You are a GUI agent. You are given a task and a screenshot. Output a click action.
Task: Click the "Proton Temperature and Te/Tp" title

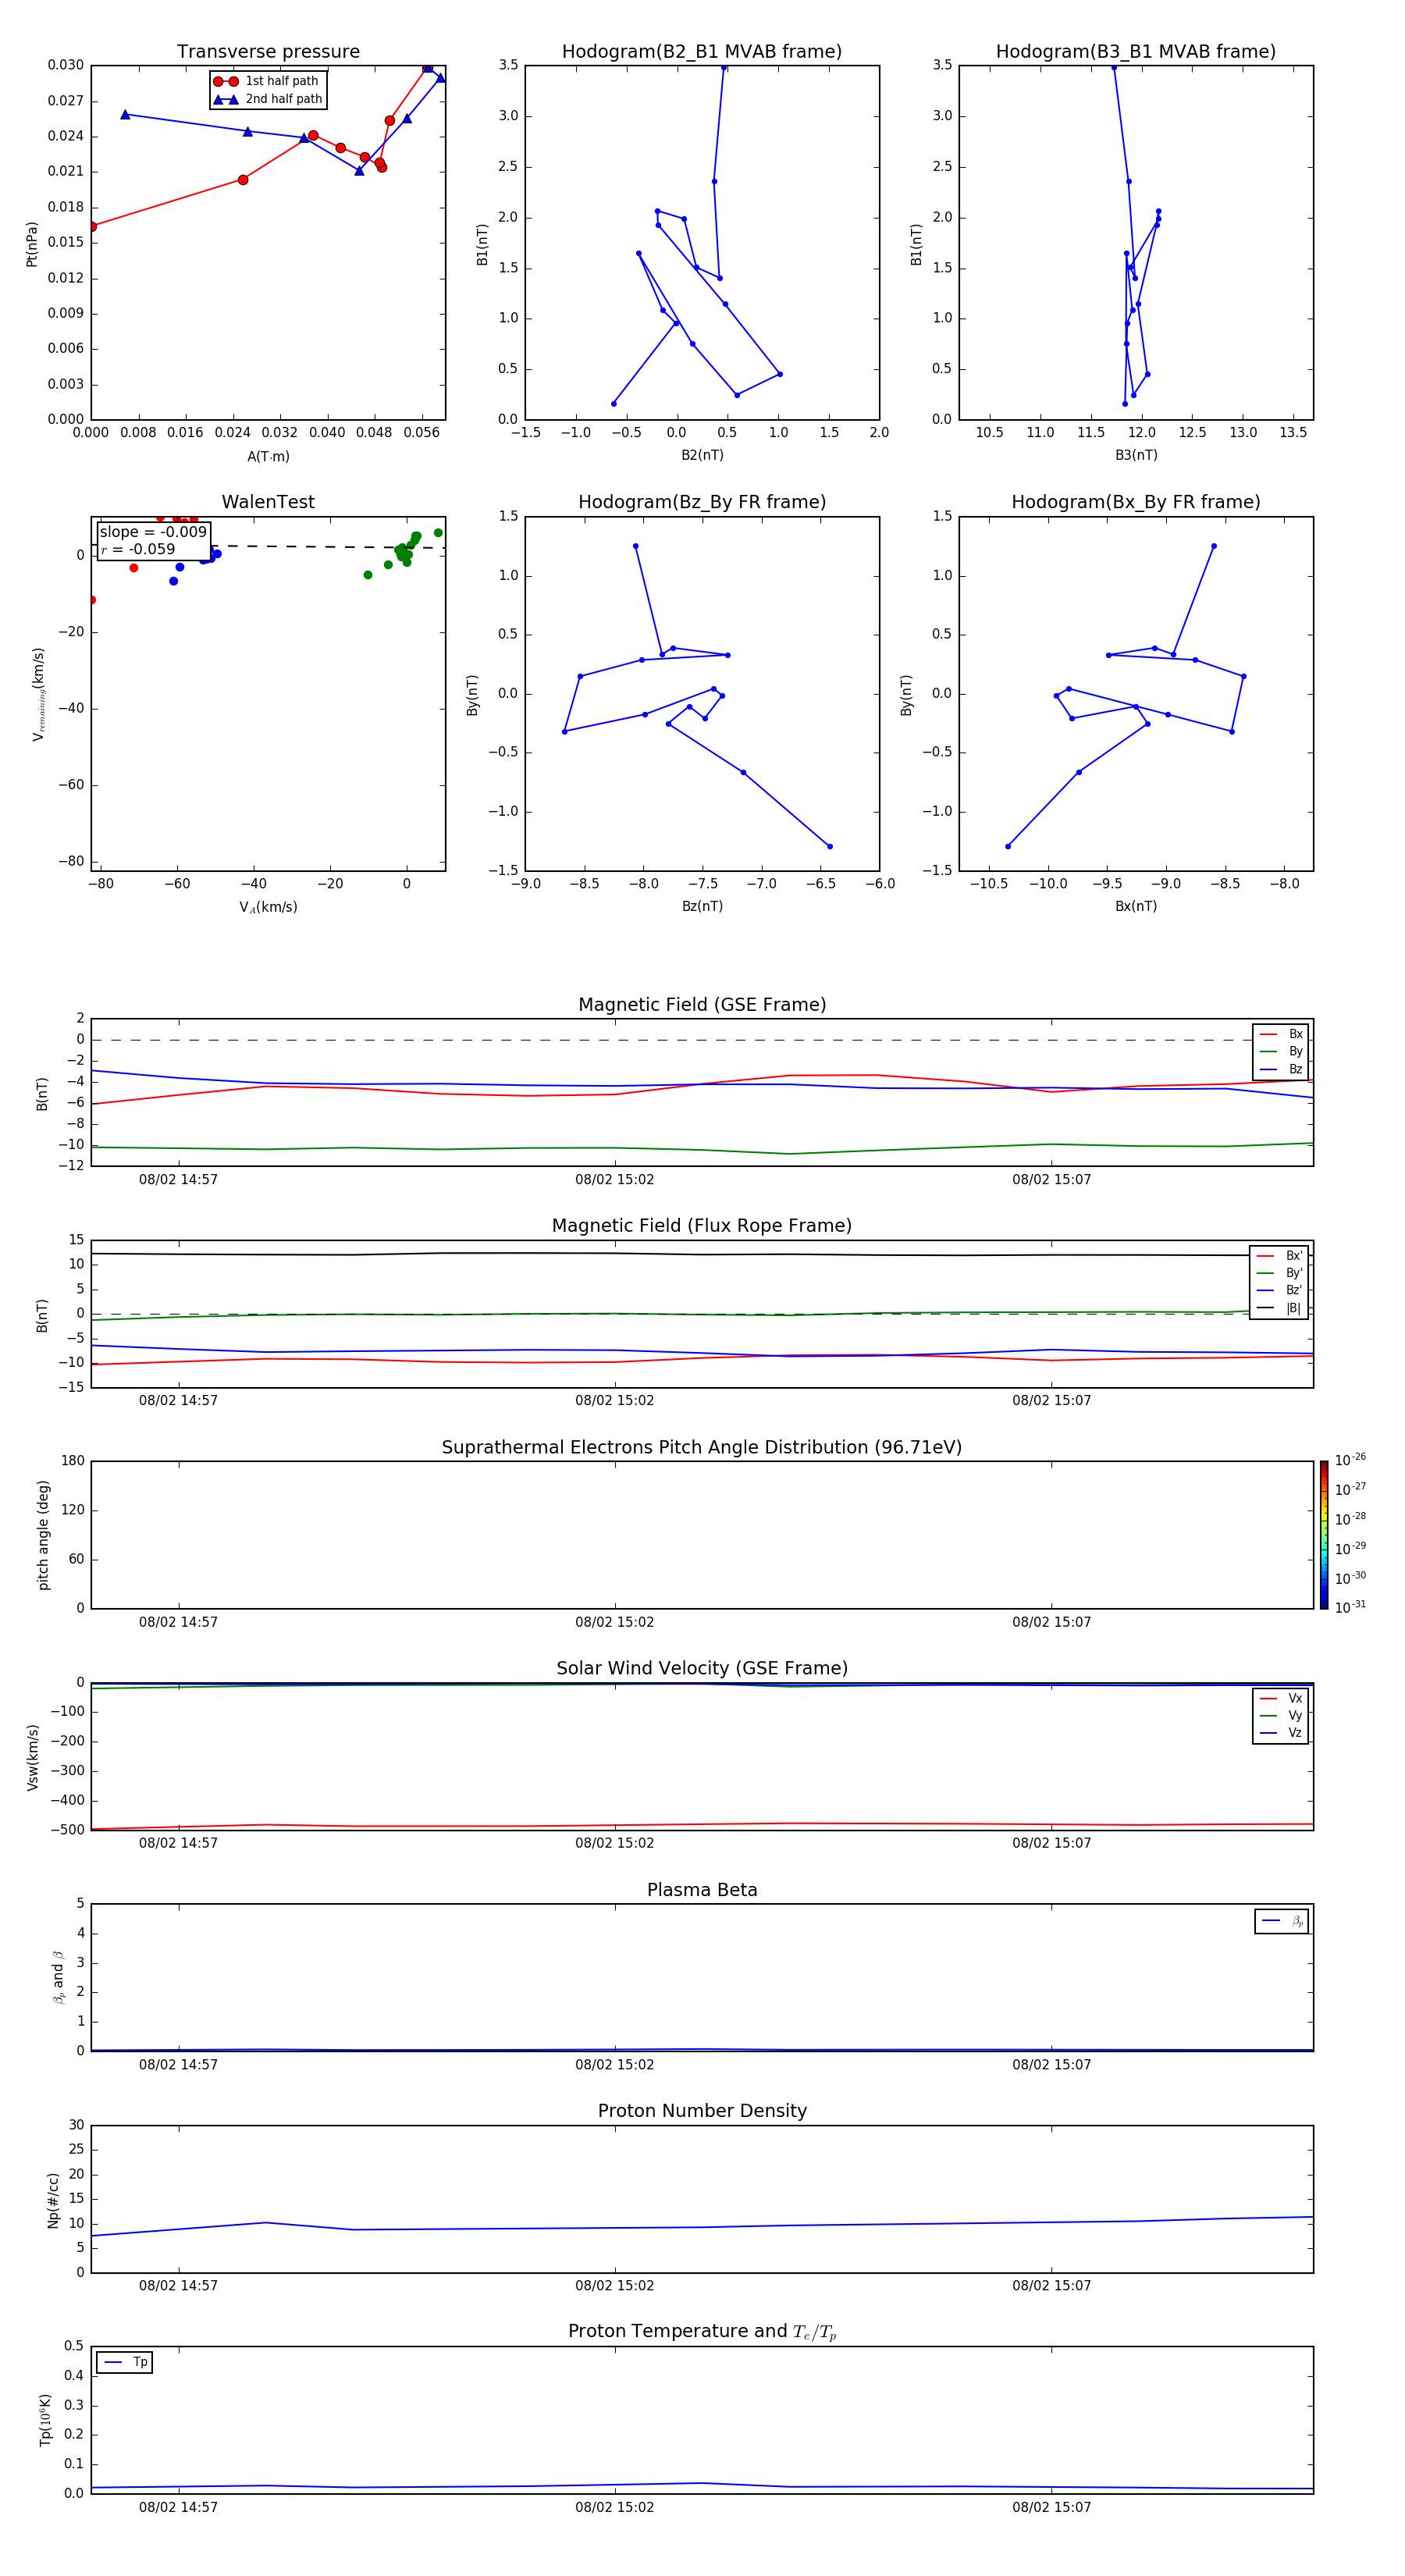click(702, 2332)
